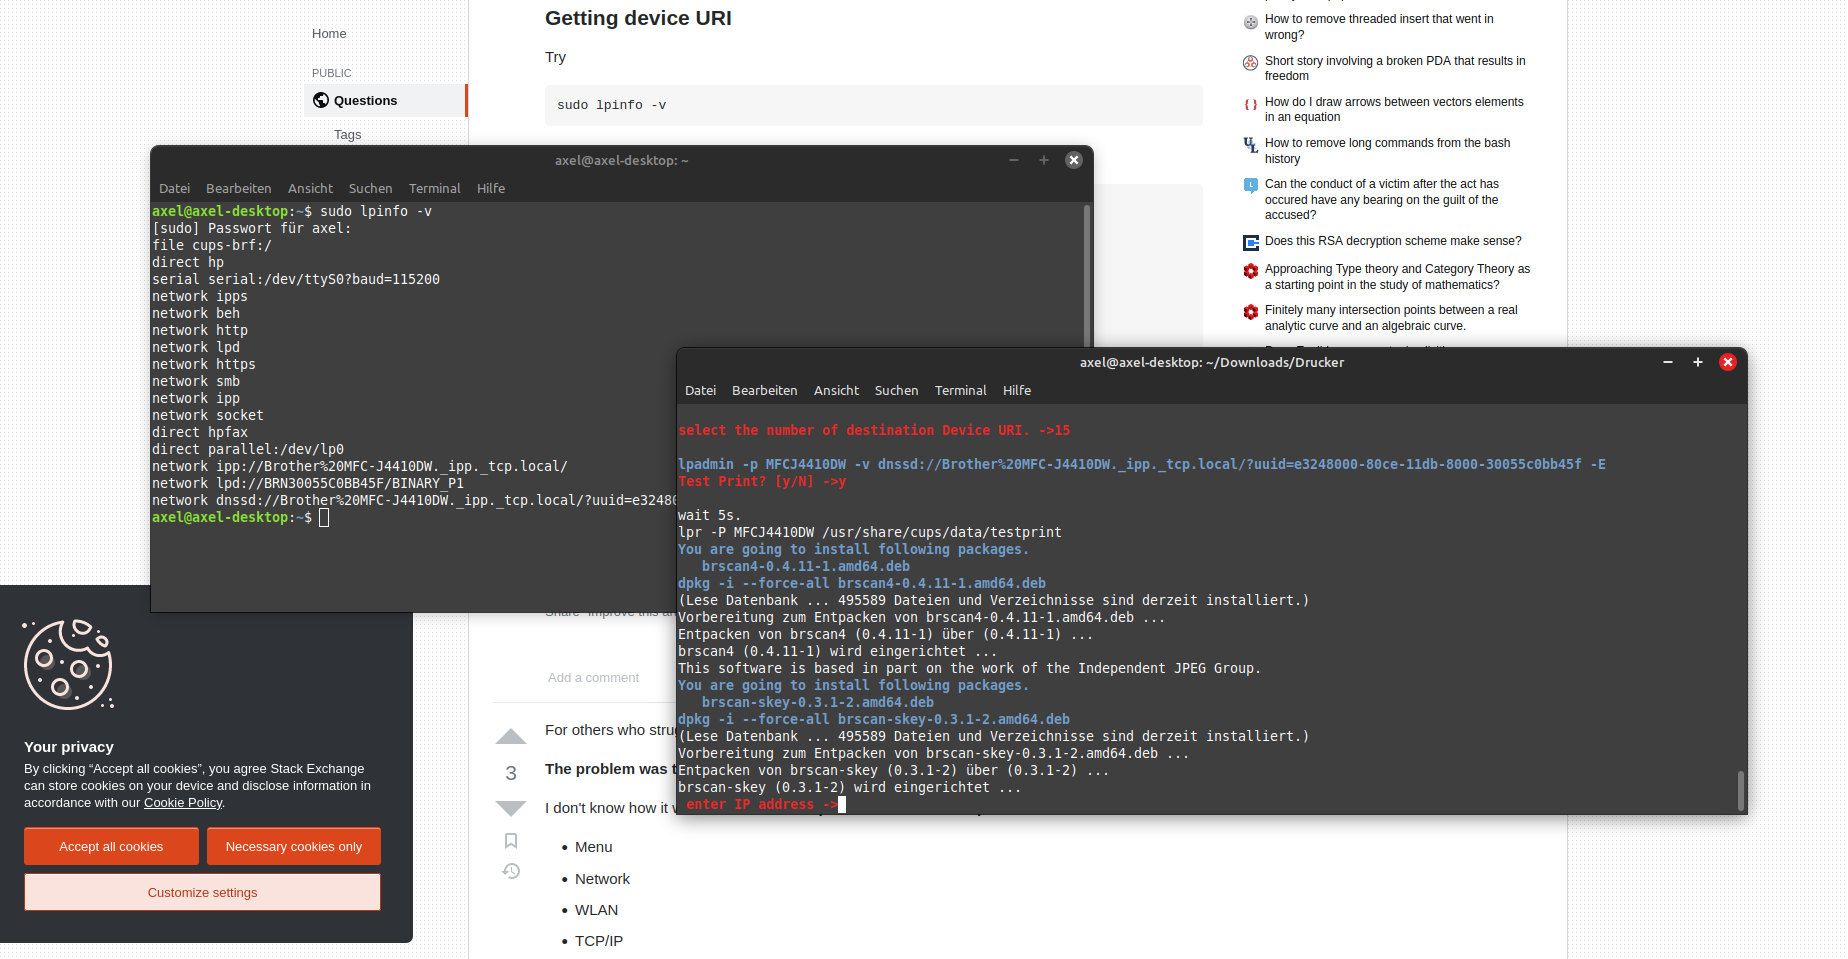Click back terminal's command prompt cursor
The height and width of the screenshot is (959, 1848).
pyautogui.click(x=324, y=518)
